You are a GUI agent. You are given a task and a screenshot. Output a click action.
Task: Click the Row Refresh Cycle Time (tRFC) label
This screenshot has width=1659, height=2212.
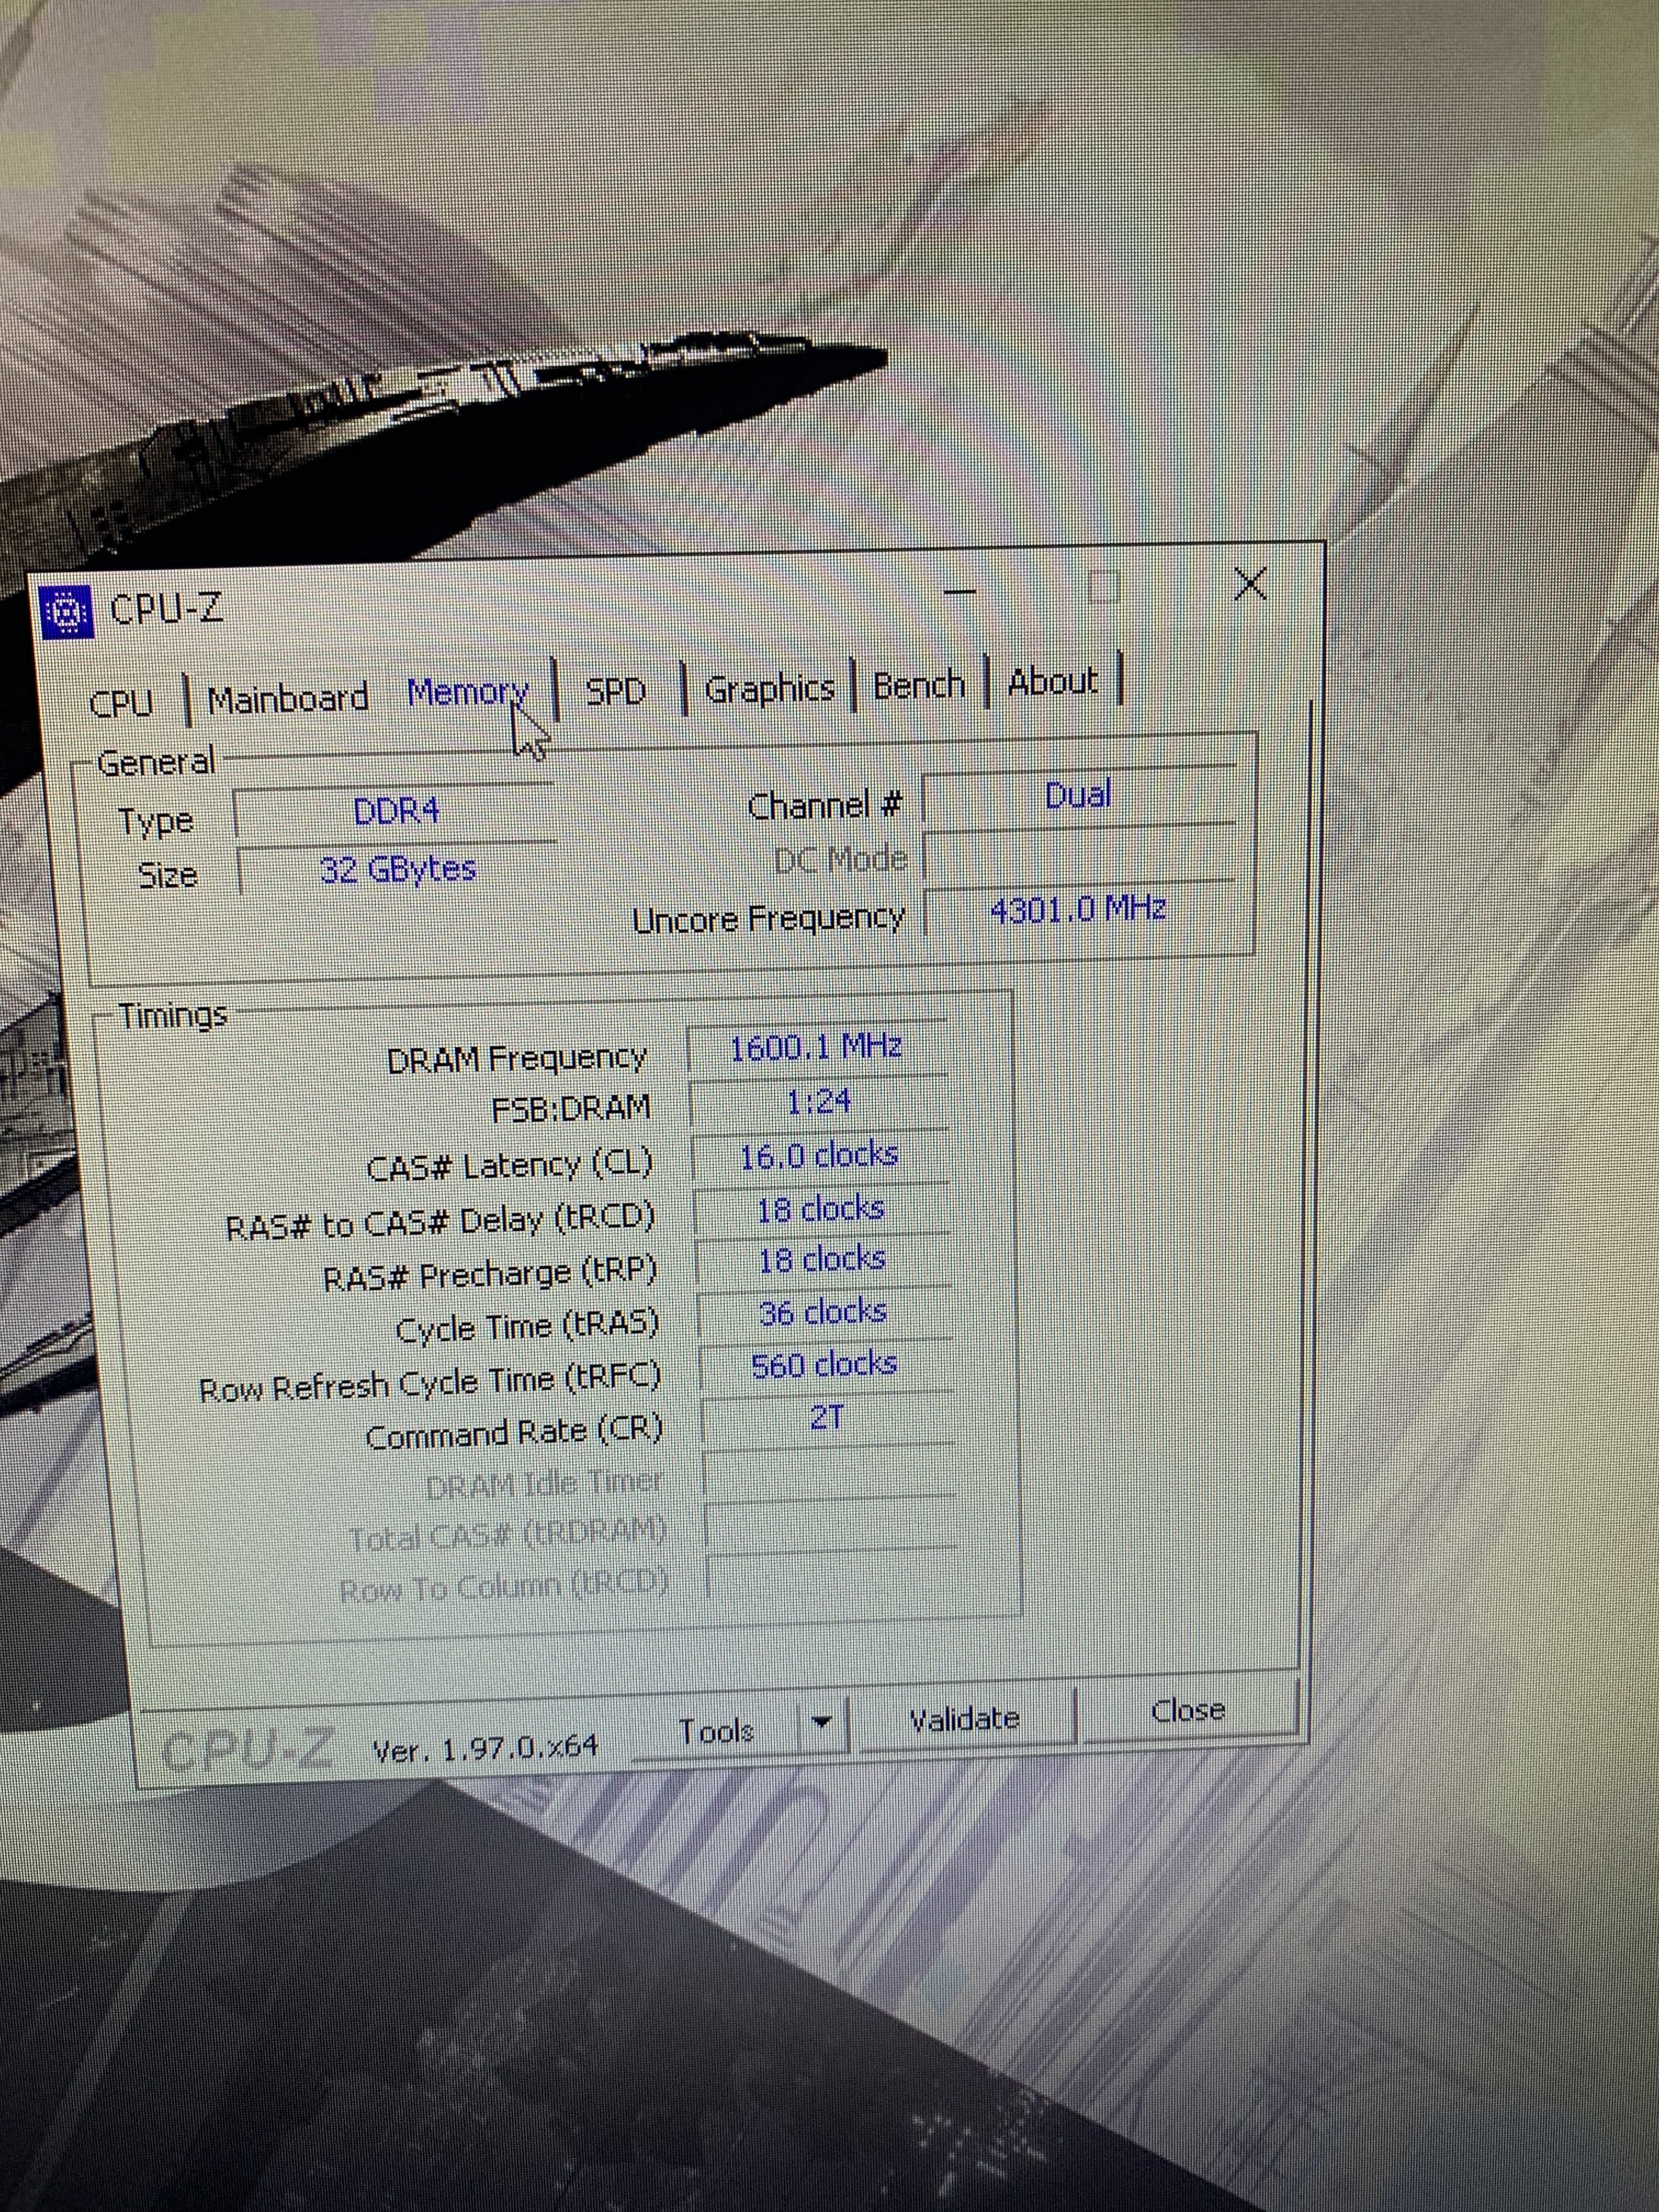tap(430, 1383)
